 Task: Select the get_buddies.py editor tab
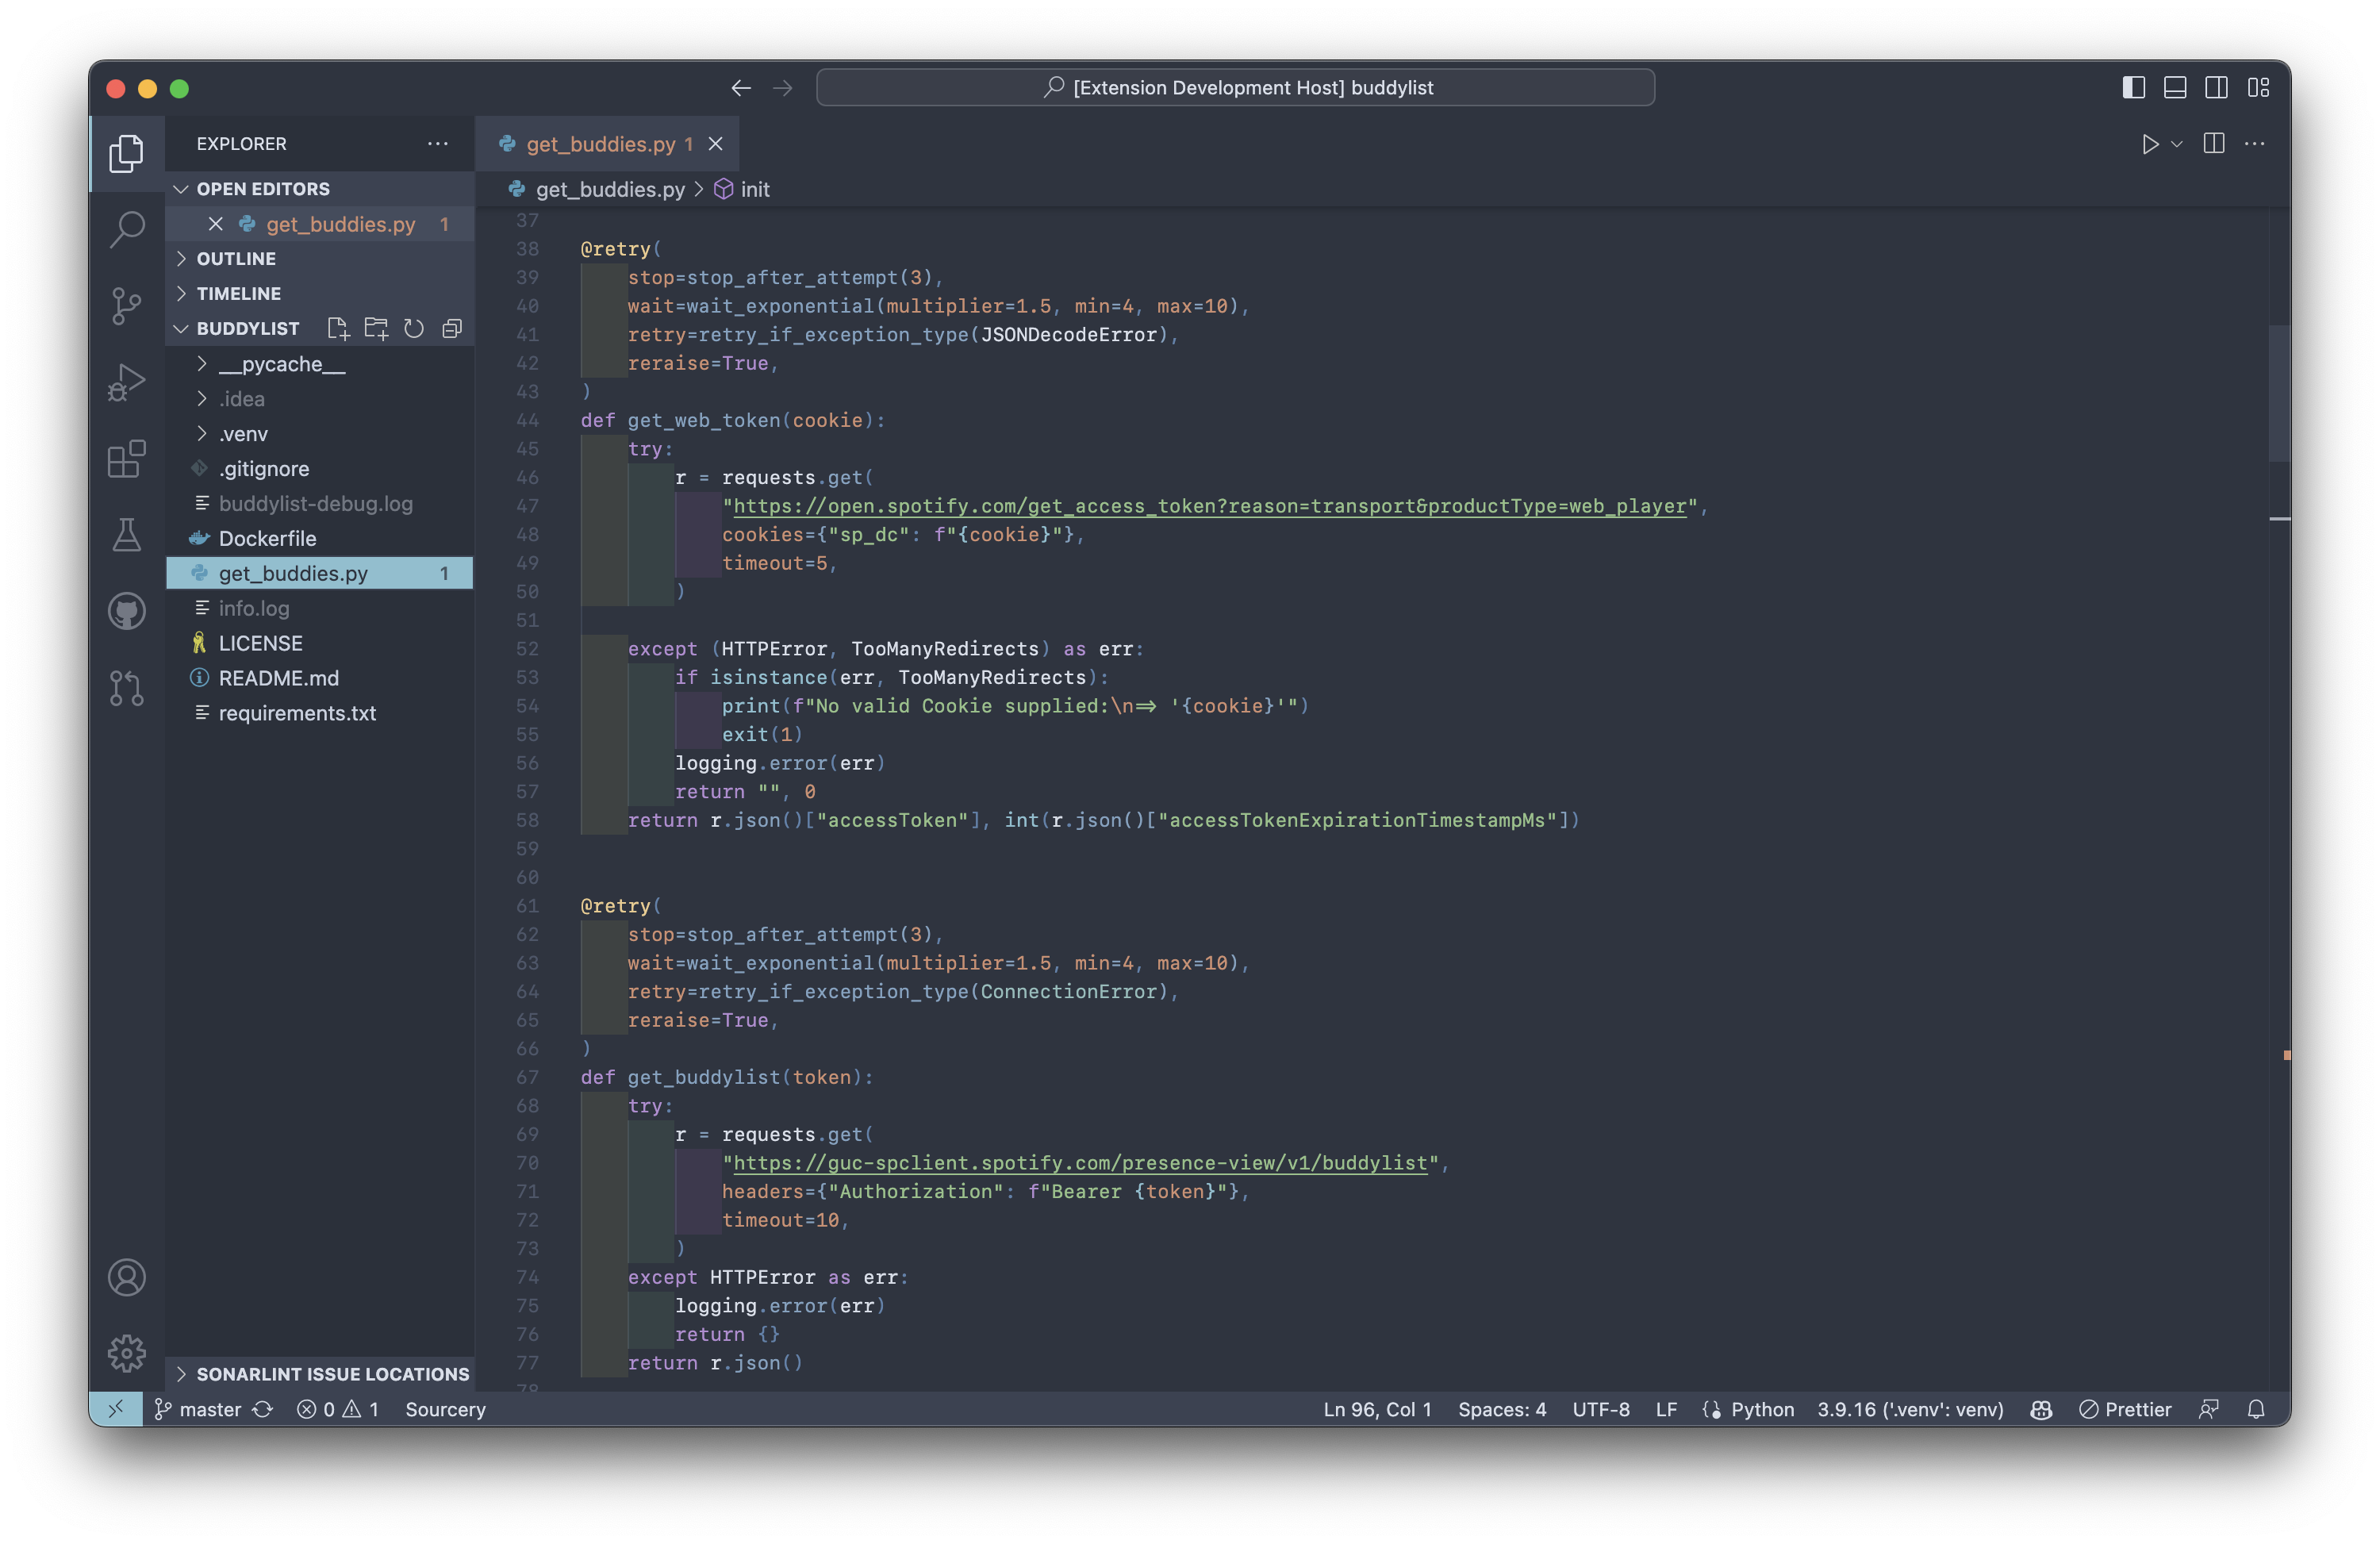[598, 143]
